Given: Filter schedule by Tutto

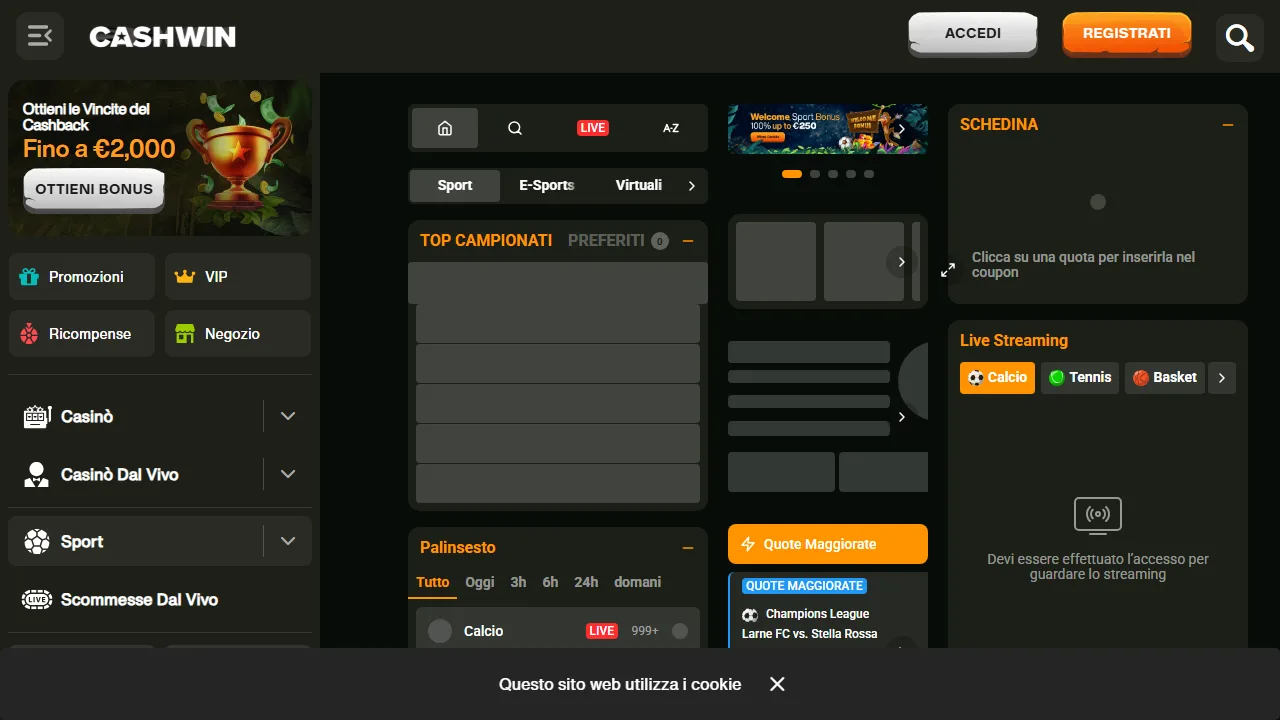Looking at the screenshot, I should pos(433,582).
